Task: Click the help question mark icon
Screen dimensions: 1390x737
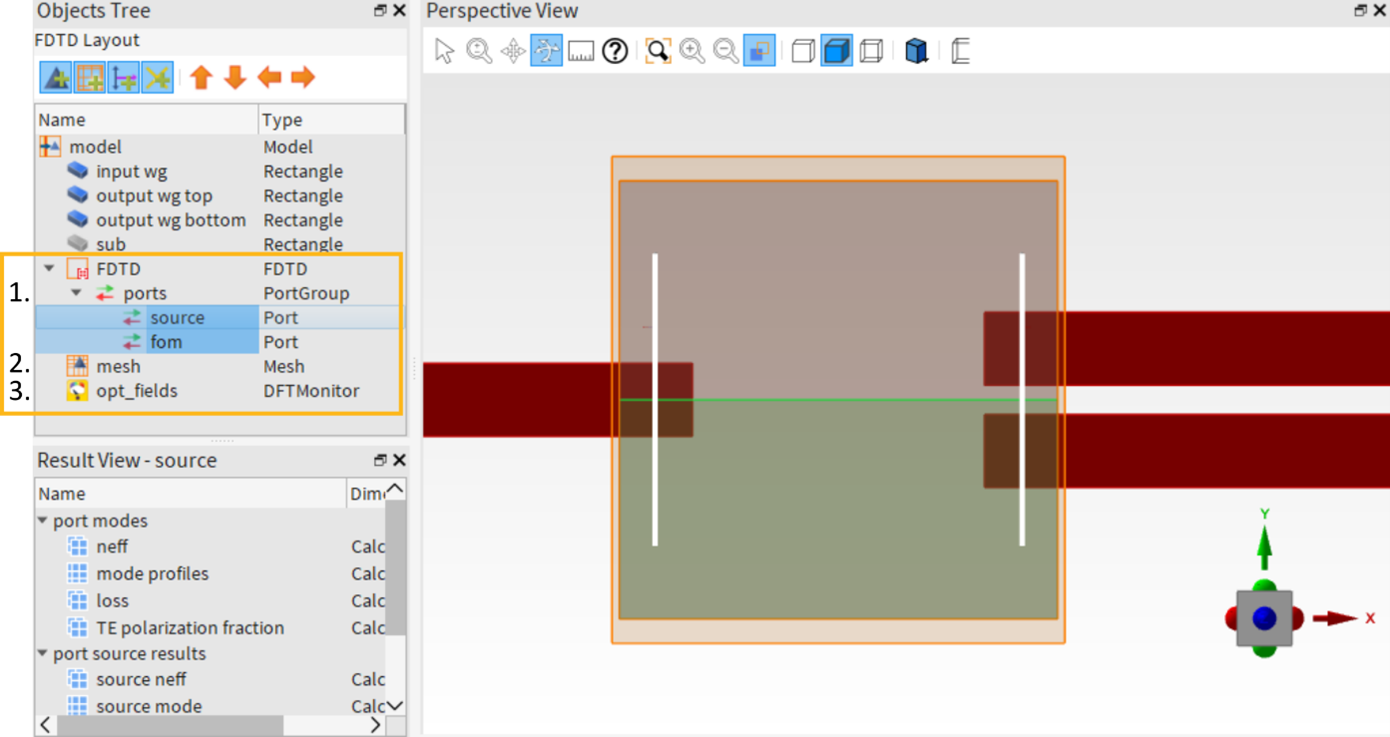Action: (615, 51)
